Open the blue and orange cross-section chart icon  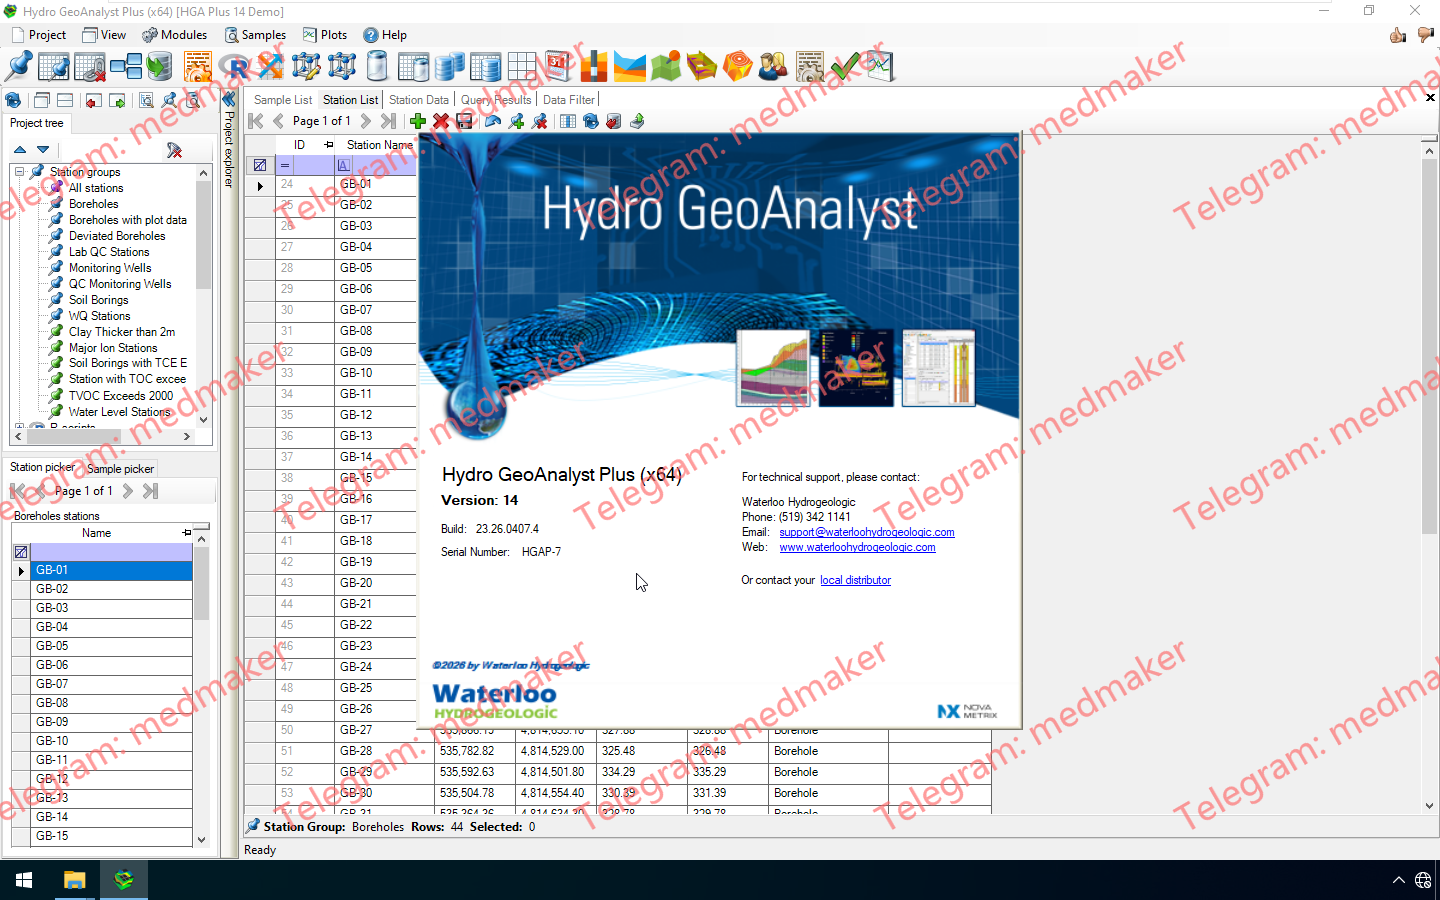click(x=630, y=67)
